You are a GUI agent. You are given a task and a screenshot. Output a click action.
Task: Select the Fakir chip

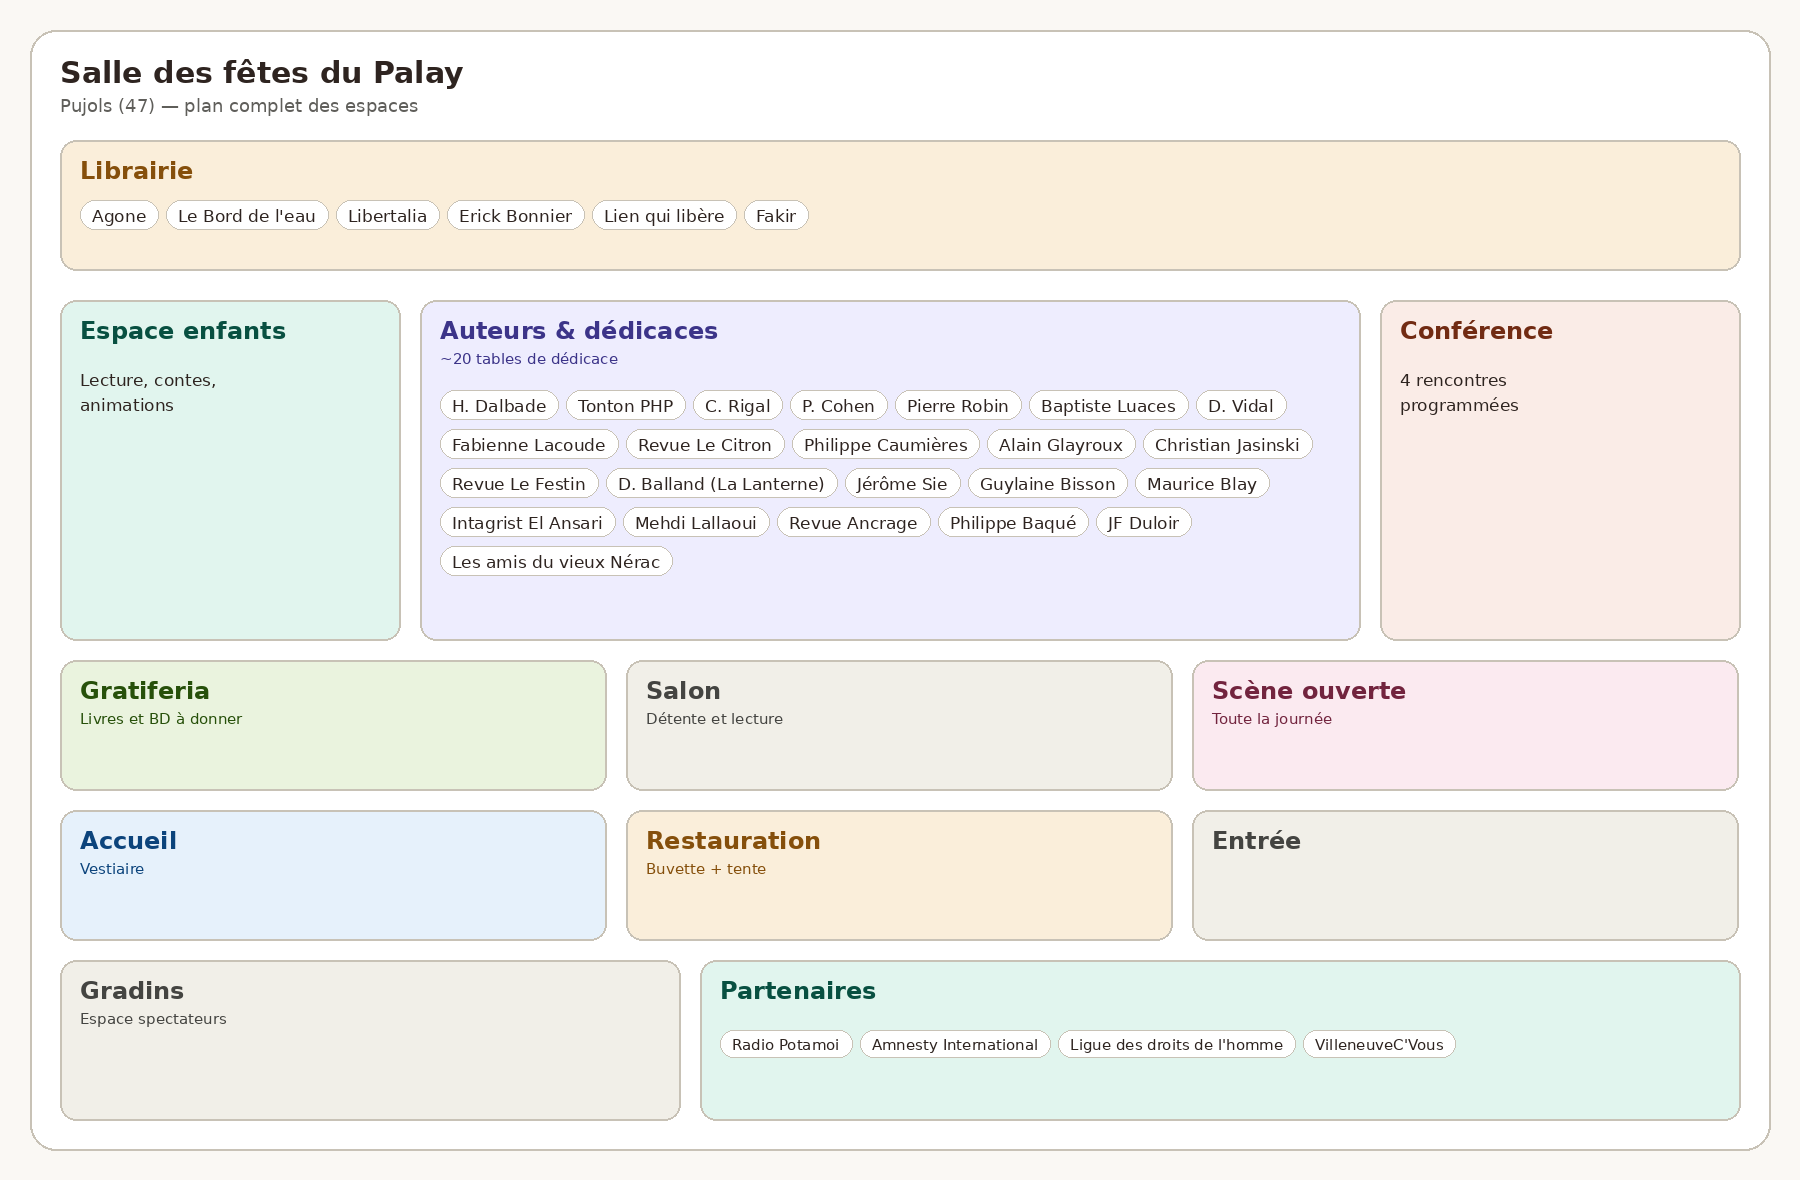click(x=776, y=216)
